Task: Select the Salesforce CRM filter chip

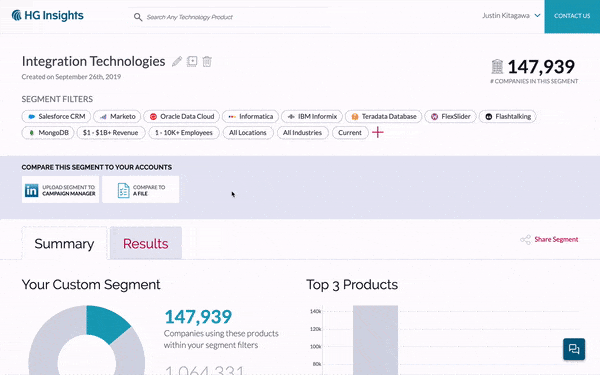Action: coord(56,116)
